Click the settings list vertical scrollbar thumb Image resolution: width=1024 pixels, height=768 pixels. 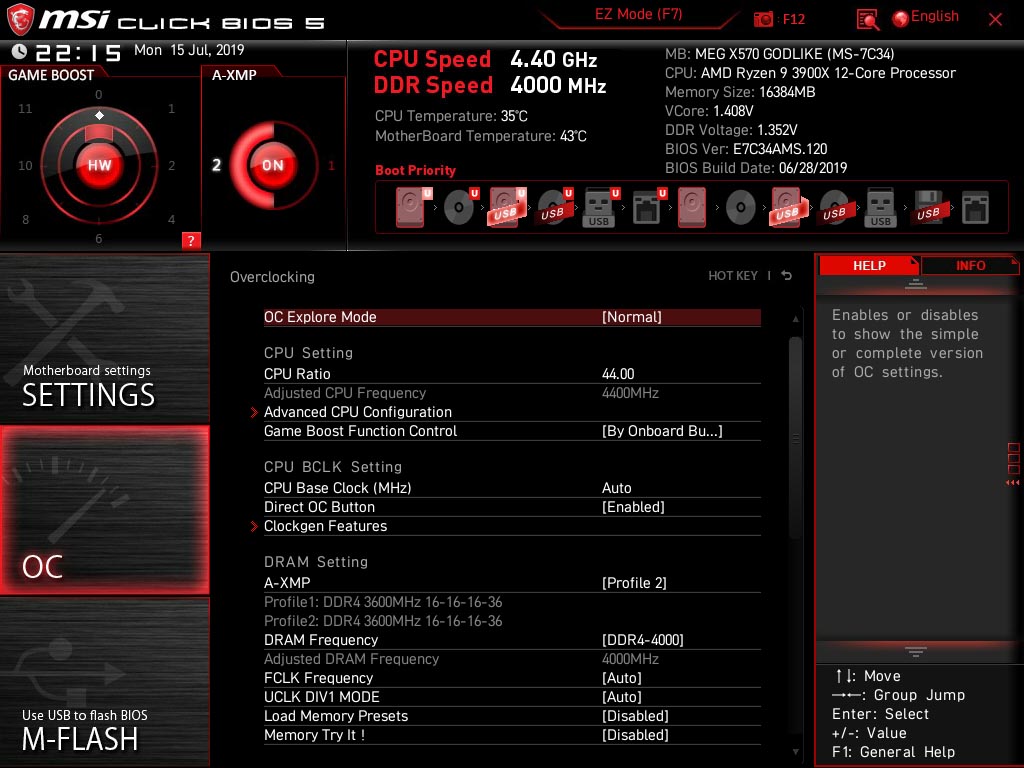[x=795, y=438]
